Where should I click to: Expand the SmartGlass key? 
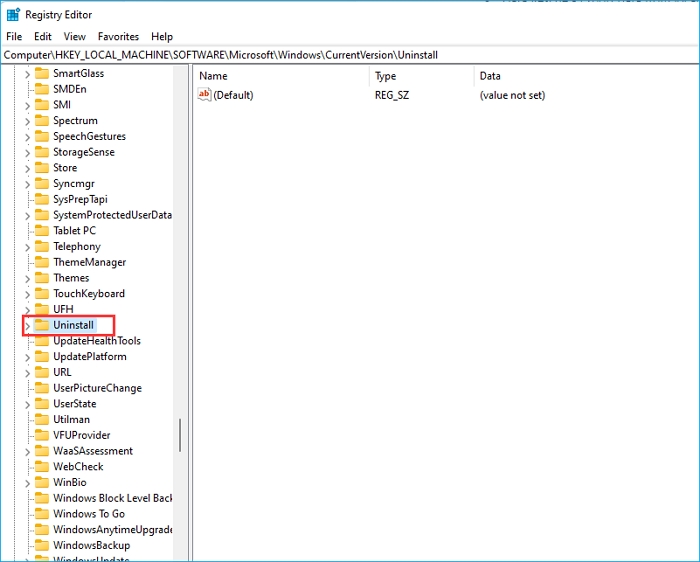tap(27, 74)
